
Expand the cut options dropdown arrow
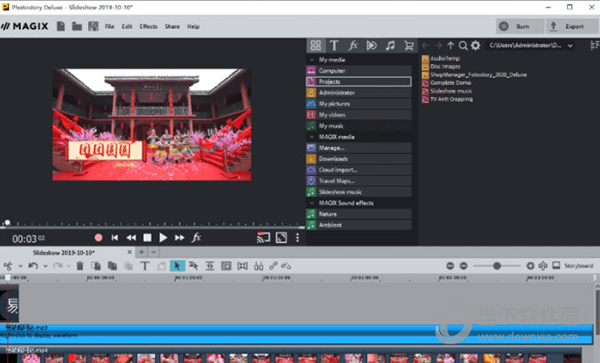[20, 266]
